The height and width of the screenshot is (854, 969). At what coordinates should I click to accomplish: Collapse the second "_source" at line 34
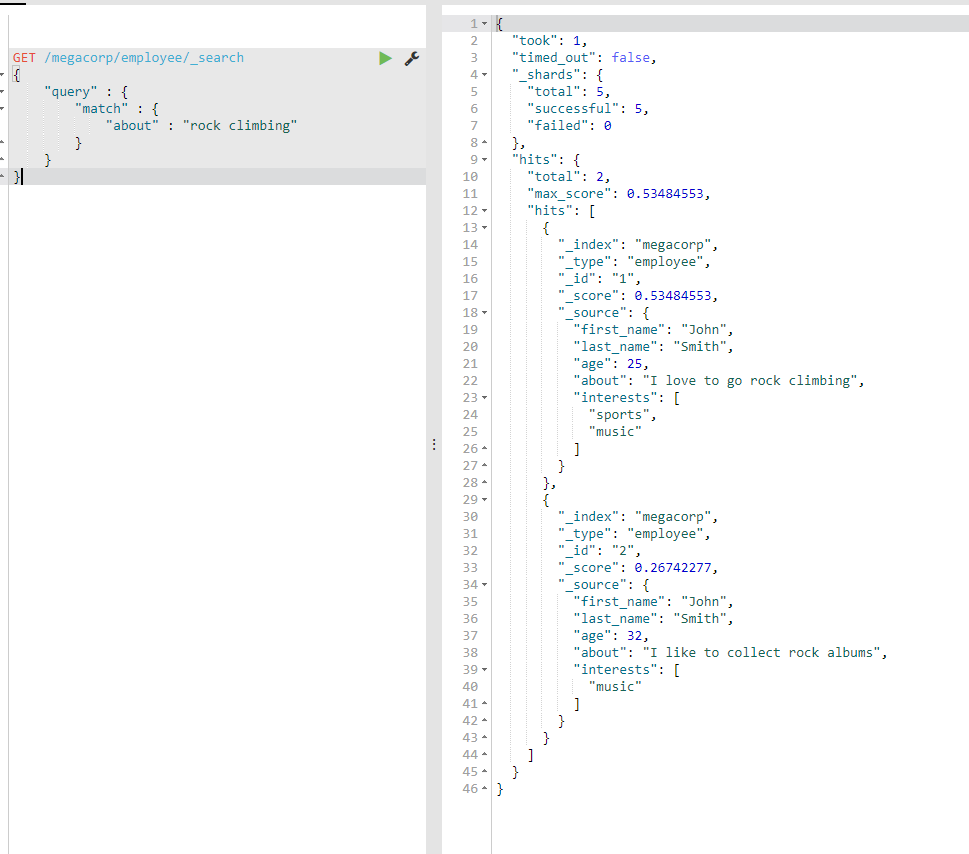pos(484,585)
